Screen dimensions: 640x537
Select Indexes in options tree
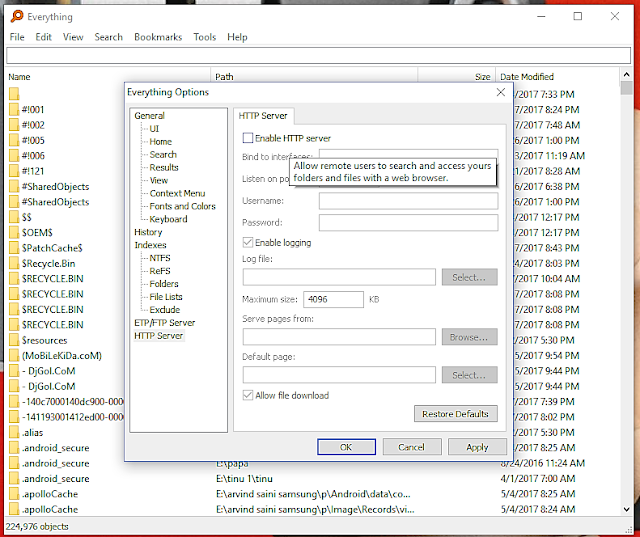coord(150,245)
